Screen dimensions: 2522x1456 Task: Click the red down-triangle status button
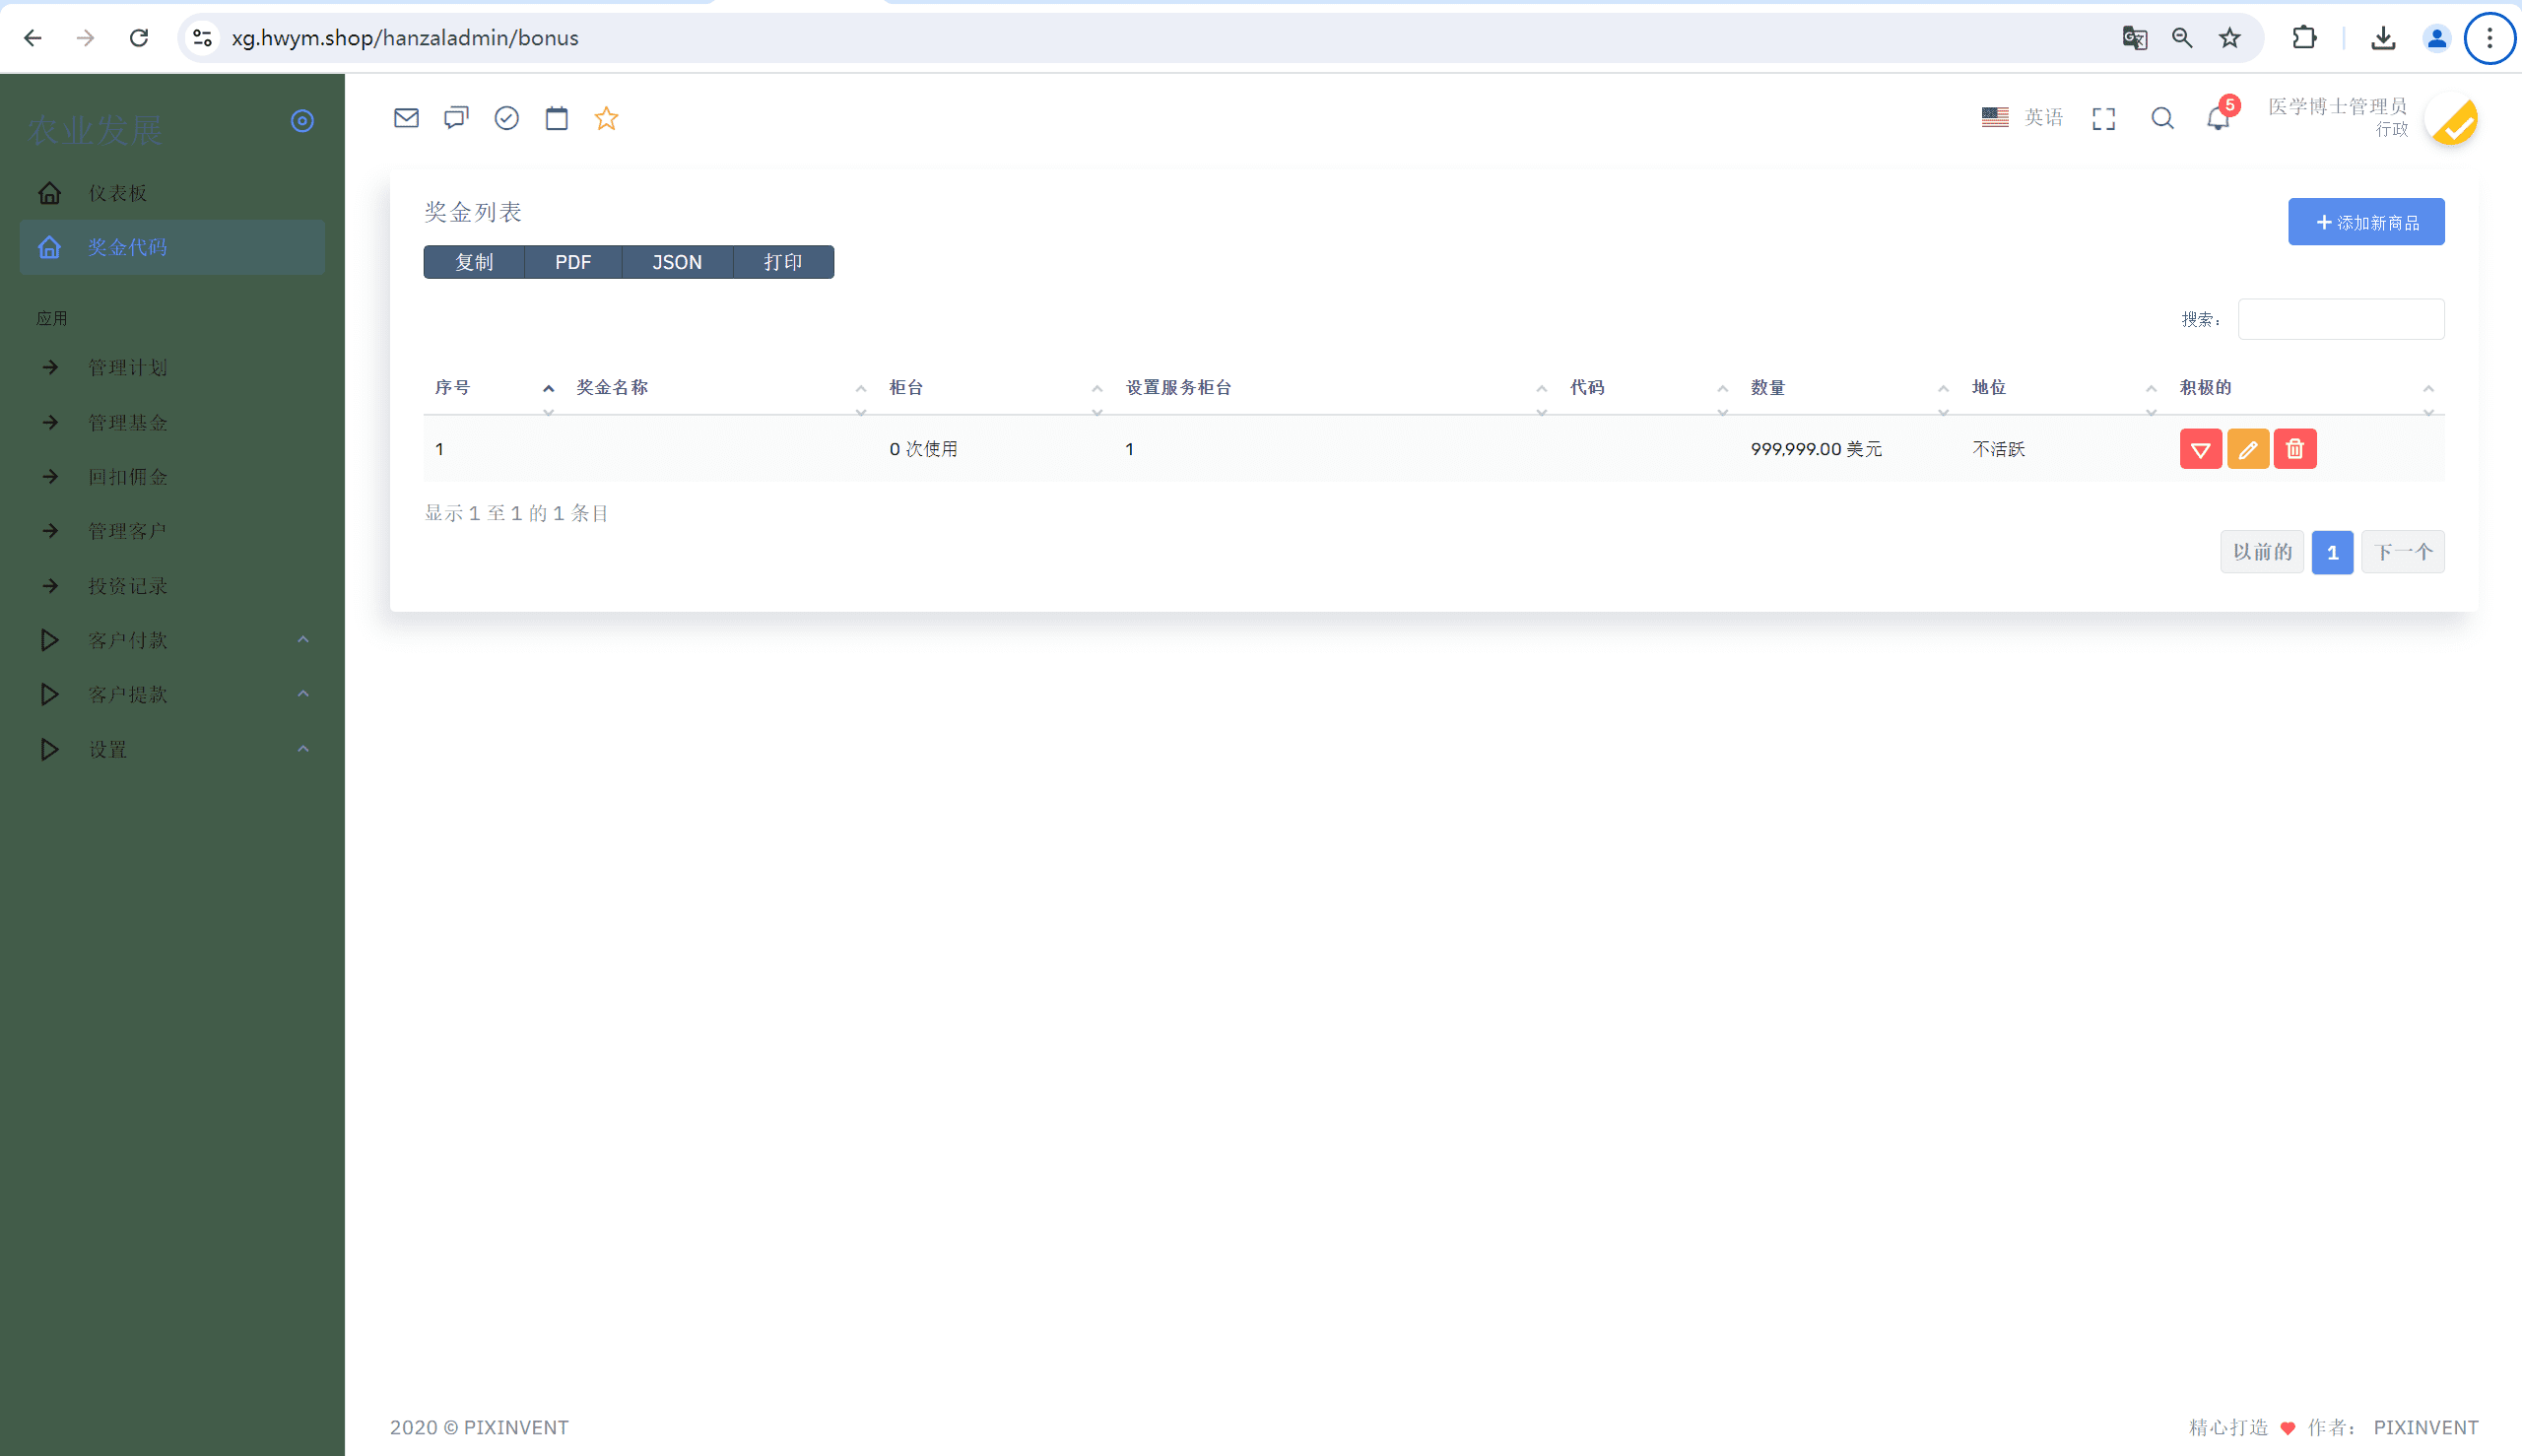2201,449
